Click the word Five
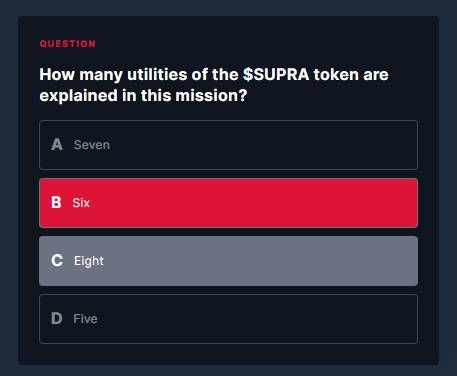This screenshot has width=457, height=376. pyautogui.click(x=85, y=319)
